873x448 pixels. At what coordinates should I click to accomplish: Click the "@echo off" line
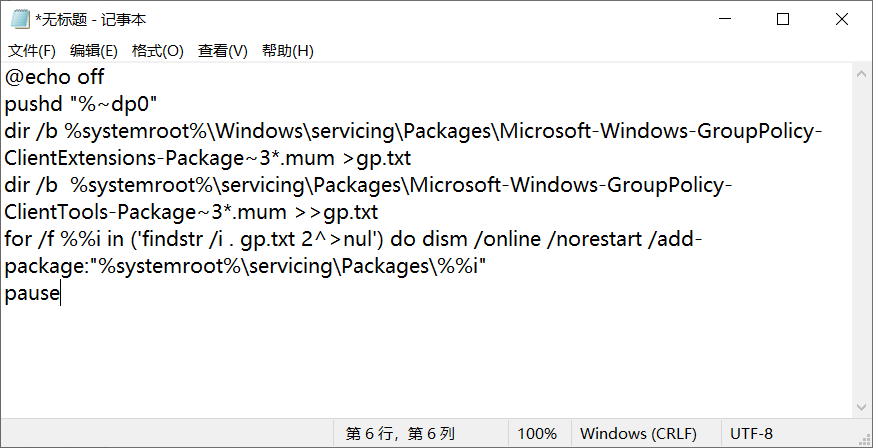55,77
